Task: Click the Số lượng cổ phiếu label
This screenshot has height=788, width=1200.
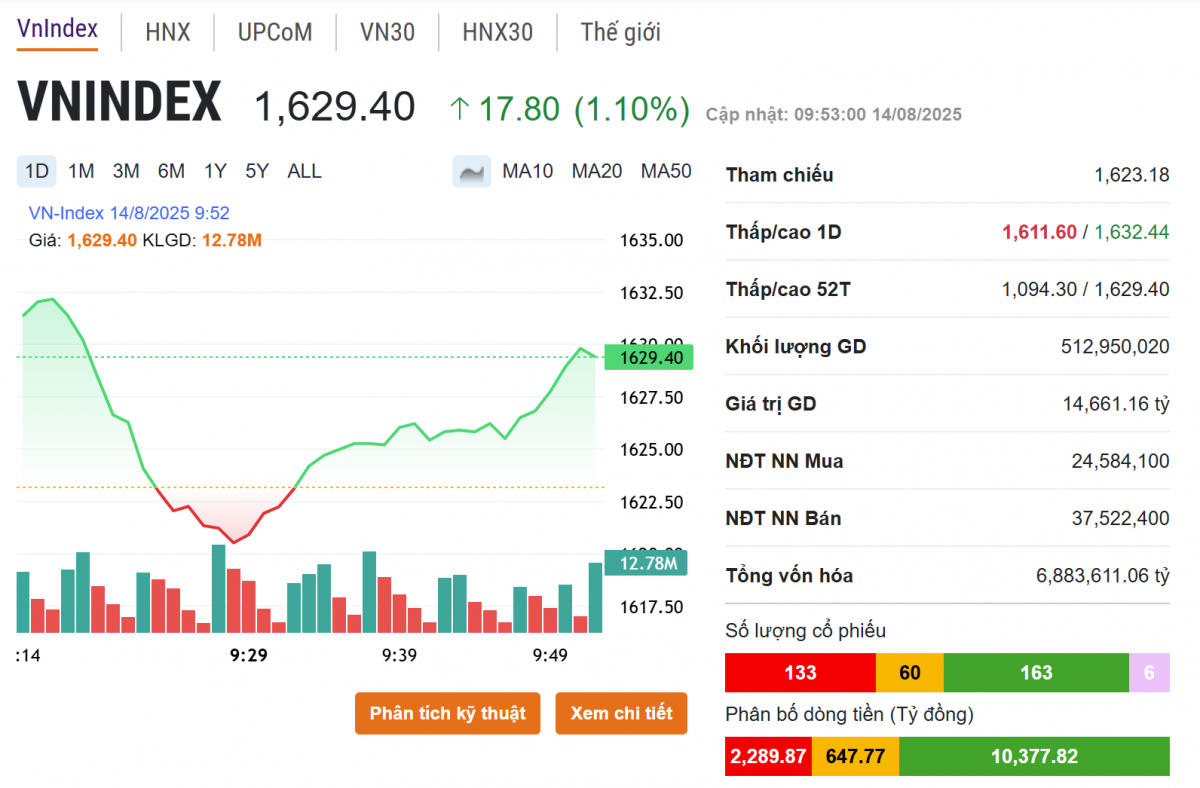Action: point(806,631)
